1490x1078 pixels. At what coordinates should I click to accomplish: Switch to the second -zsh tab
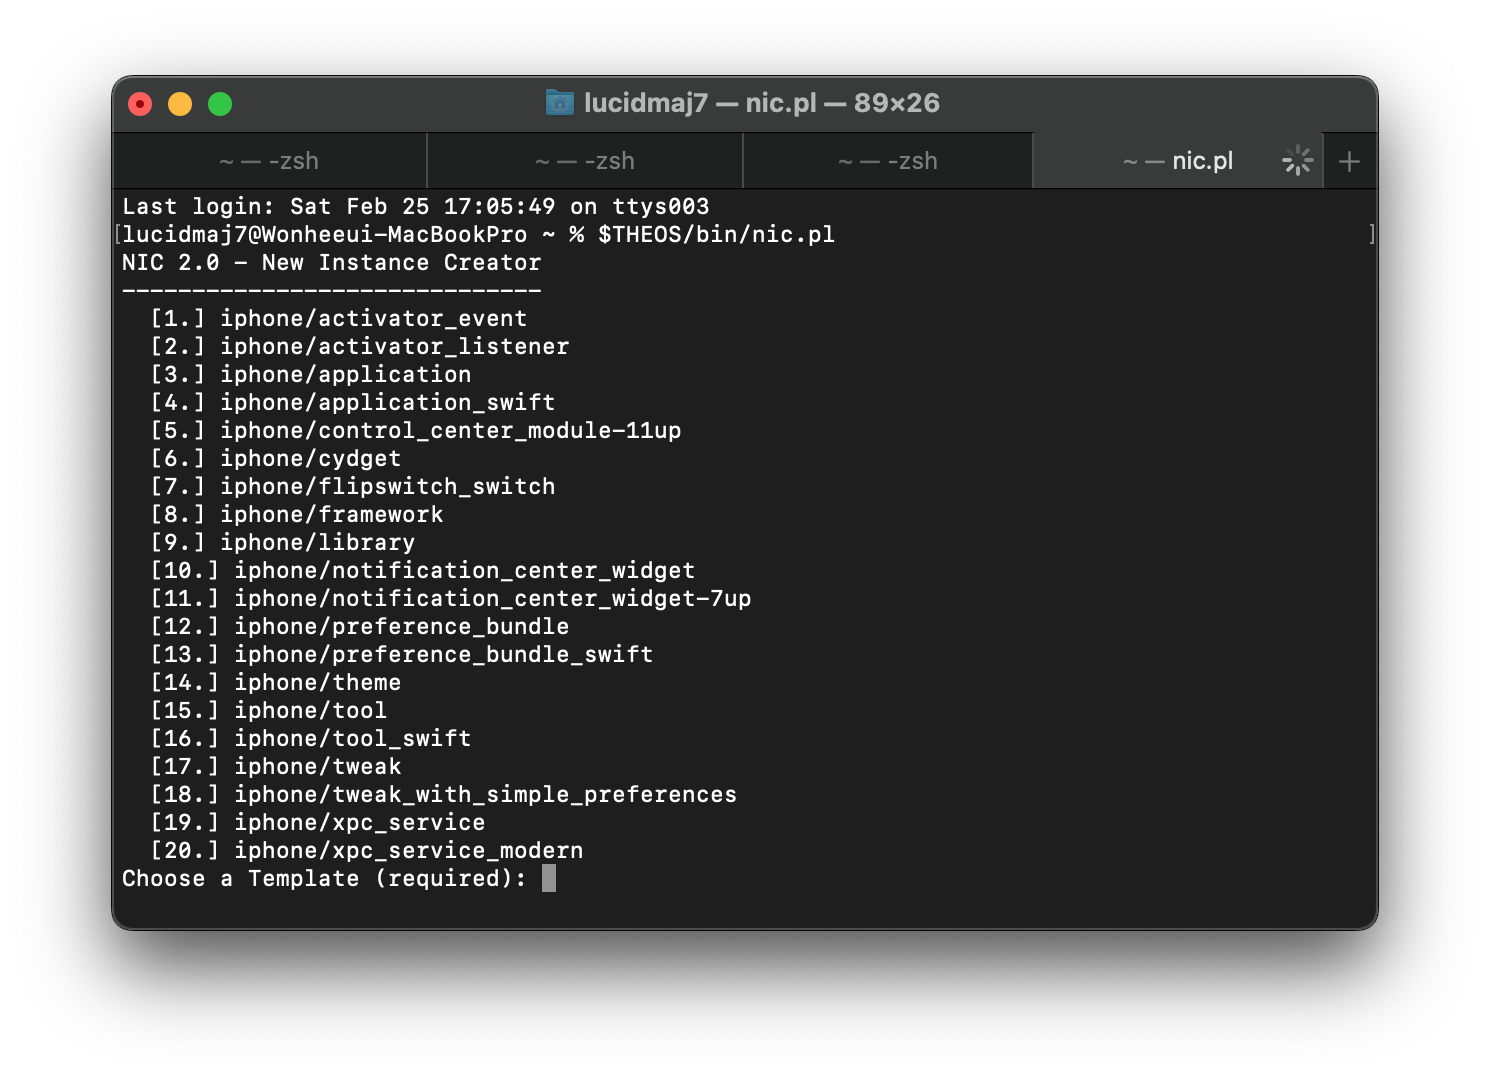[x=585, y=161]
